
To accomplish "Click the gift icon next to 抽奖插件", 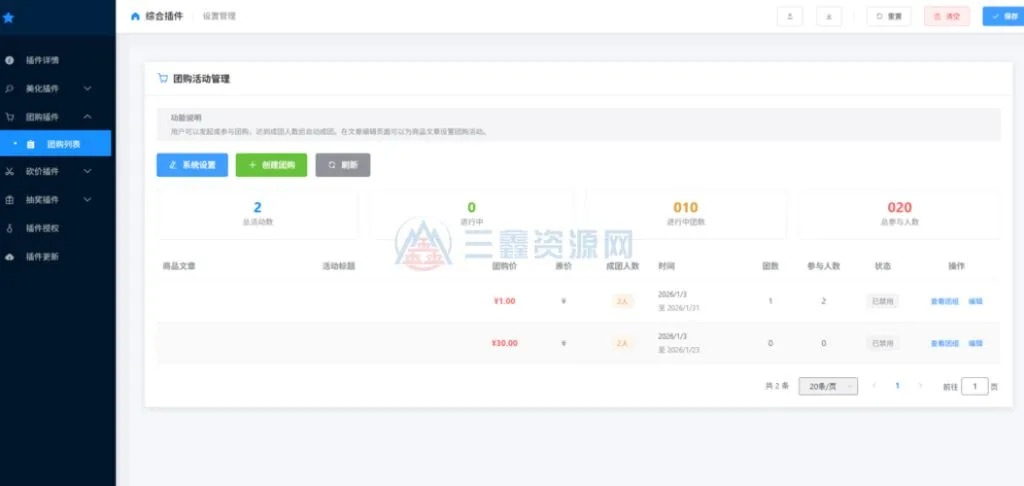I will pyautogui.click(x=9, y=200).
